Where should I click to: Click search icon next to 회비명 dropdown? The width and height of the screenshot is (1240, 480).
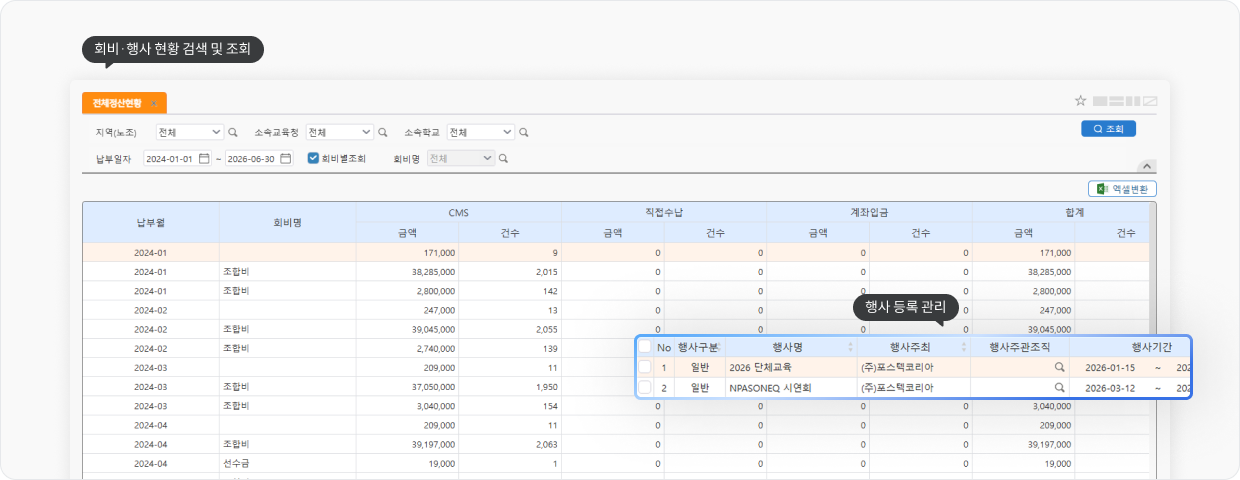click(504, 158)
